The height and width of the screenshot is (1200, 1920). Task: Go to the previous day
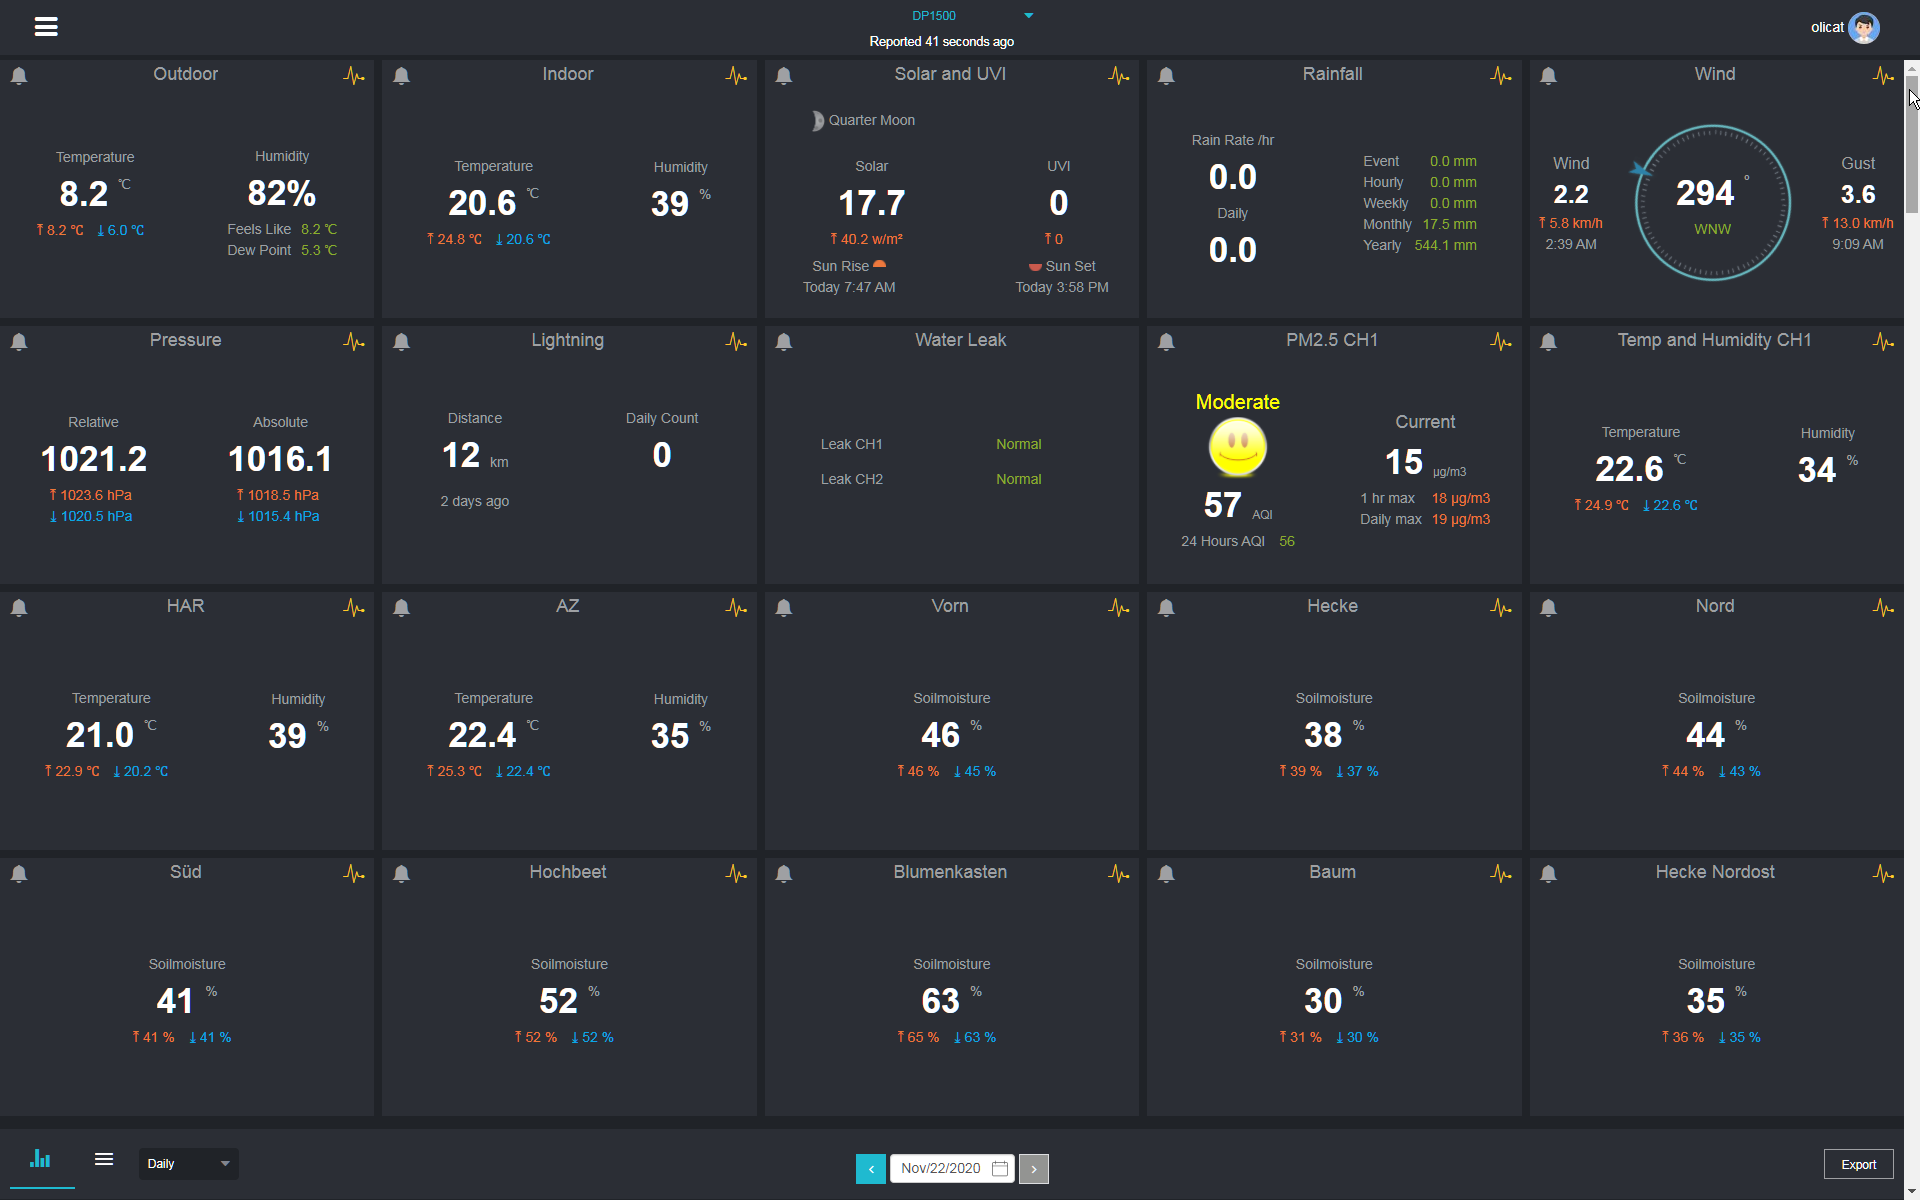871,1168
